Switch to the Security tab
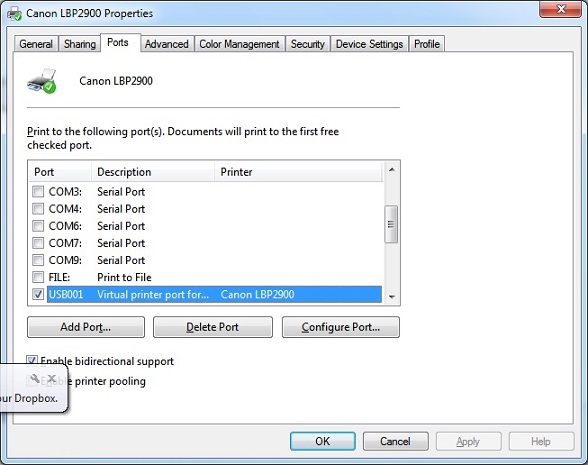Image resolution: width=588 pixels, height=465 pixels. tap(308, 44)
